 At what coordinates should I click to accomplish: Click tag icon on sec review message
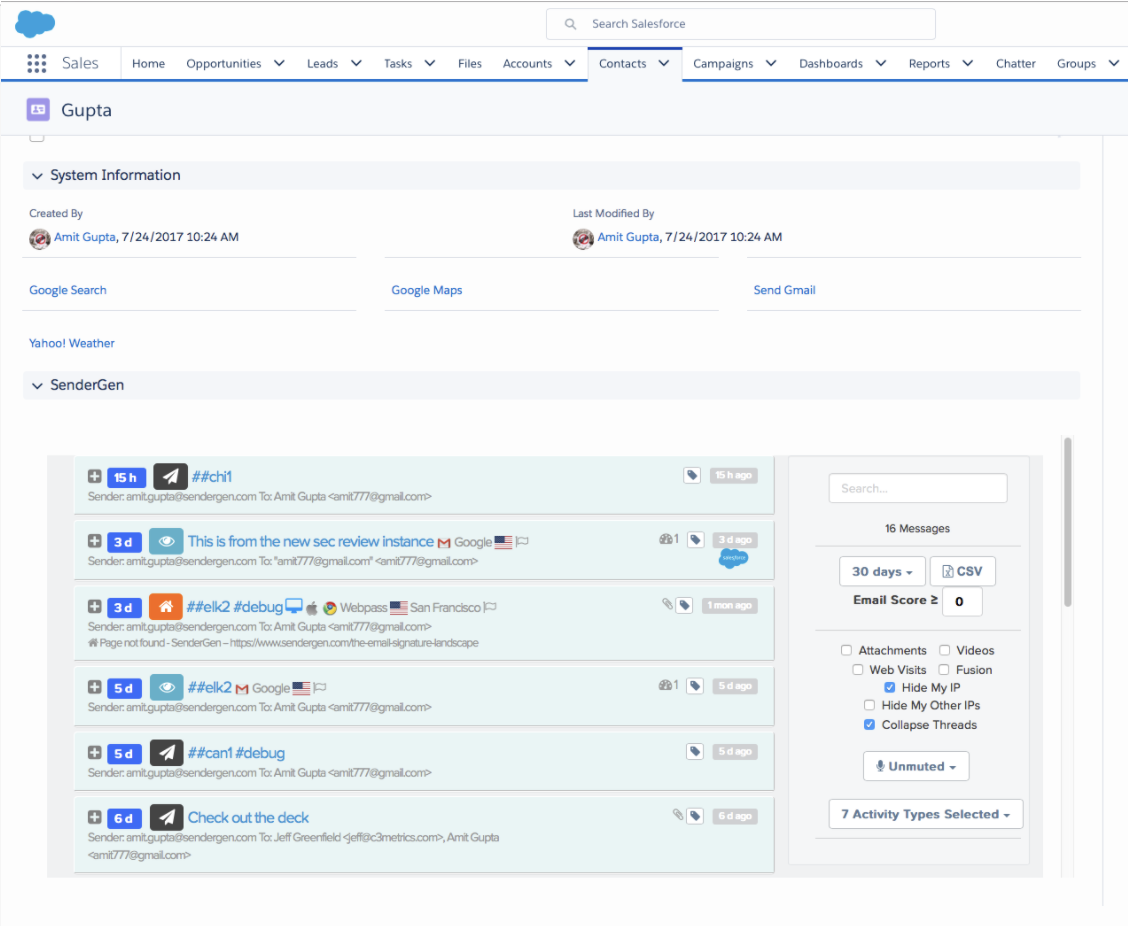[695, 540]
